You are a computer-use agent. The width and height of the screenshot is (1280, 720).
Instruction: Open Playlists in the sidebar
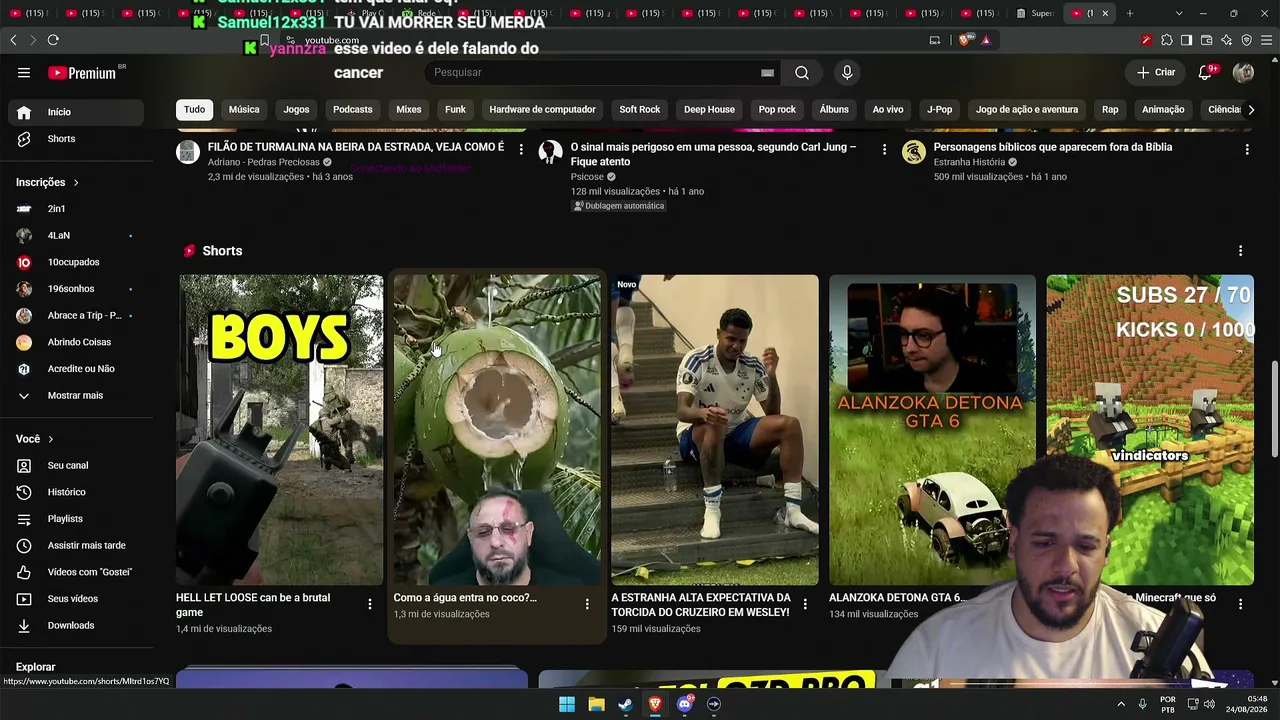[x=78, y=519]
